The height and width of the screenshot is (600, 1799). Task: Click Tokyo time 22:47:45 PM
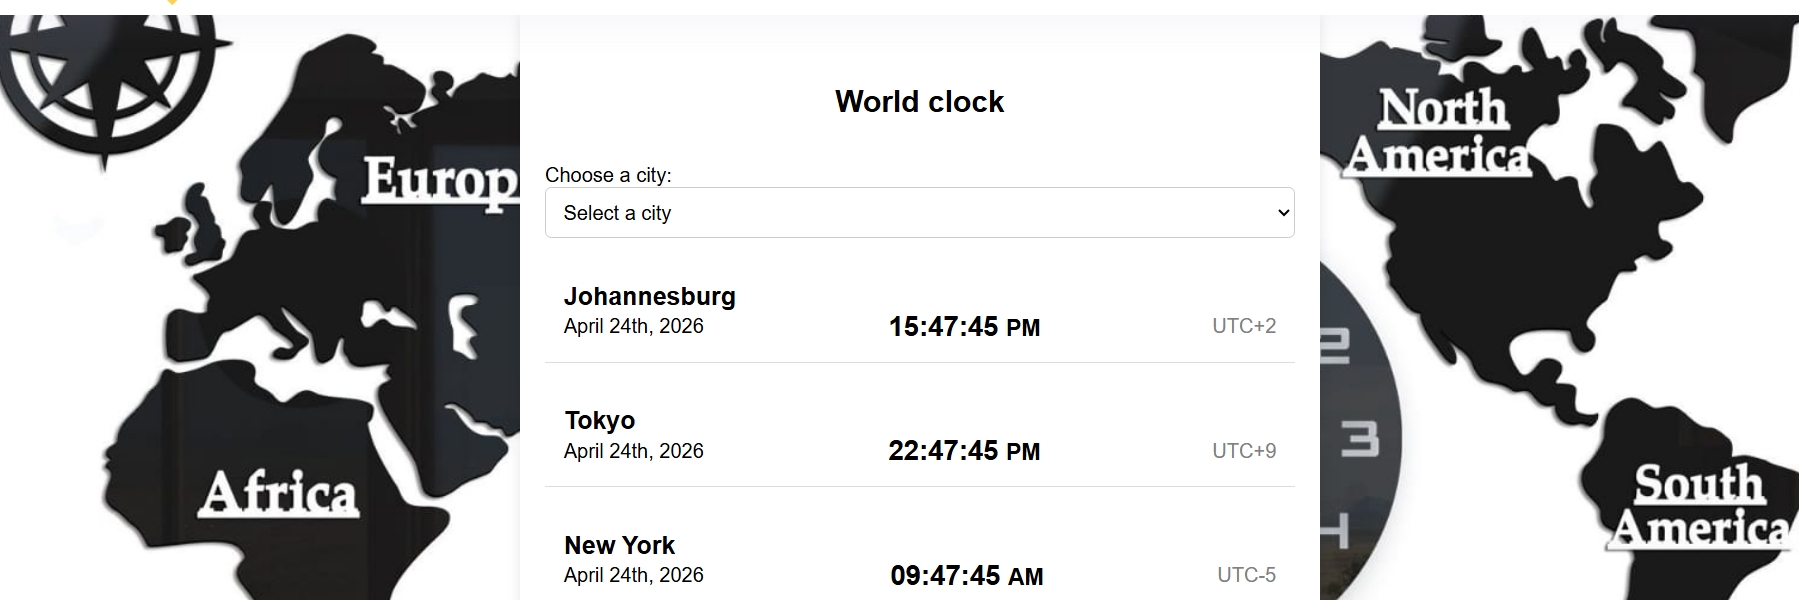click(964, 451)
